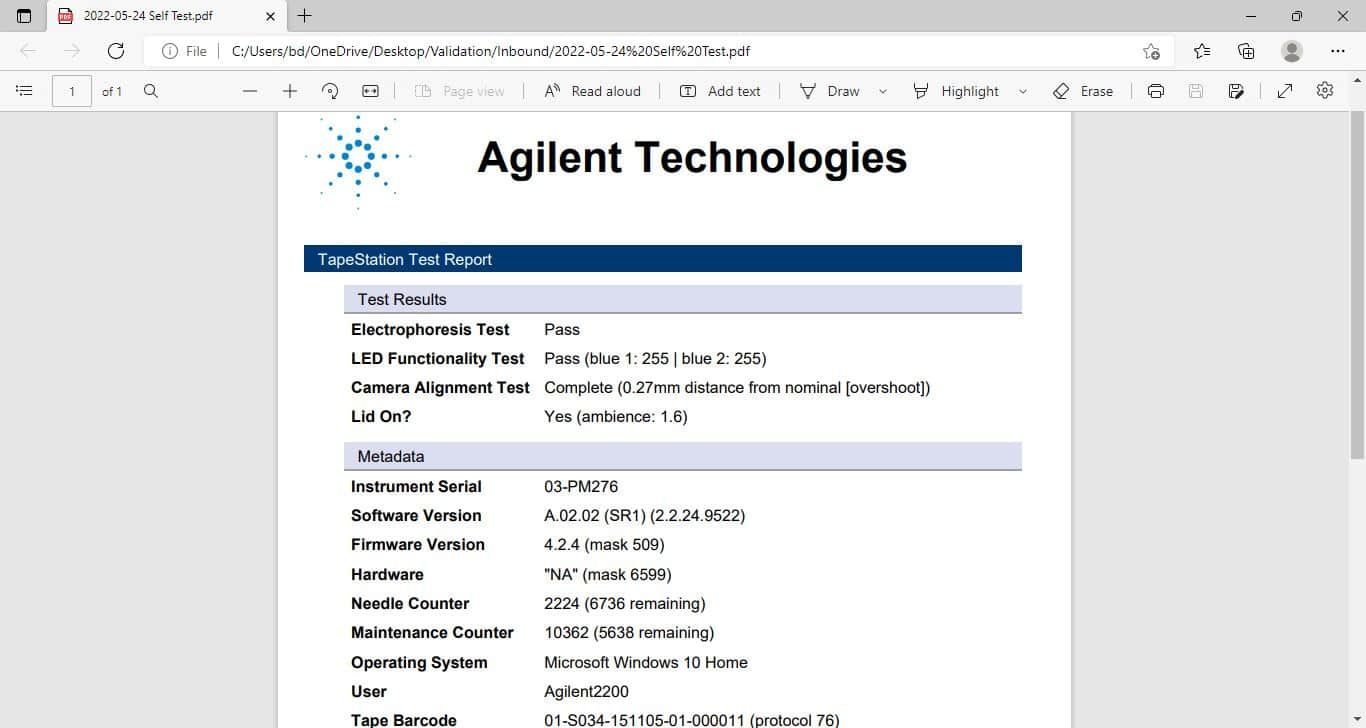Screen dimensions: 1366x728
Task: Click the Metadata section title
Action: click(391, 456)
